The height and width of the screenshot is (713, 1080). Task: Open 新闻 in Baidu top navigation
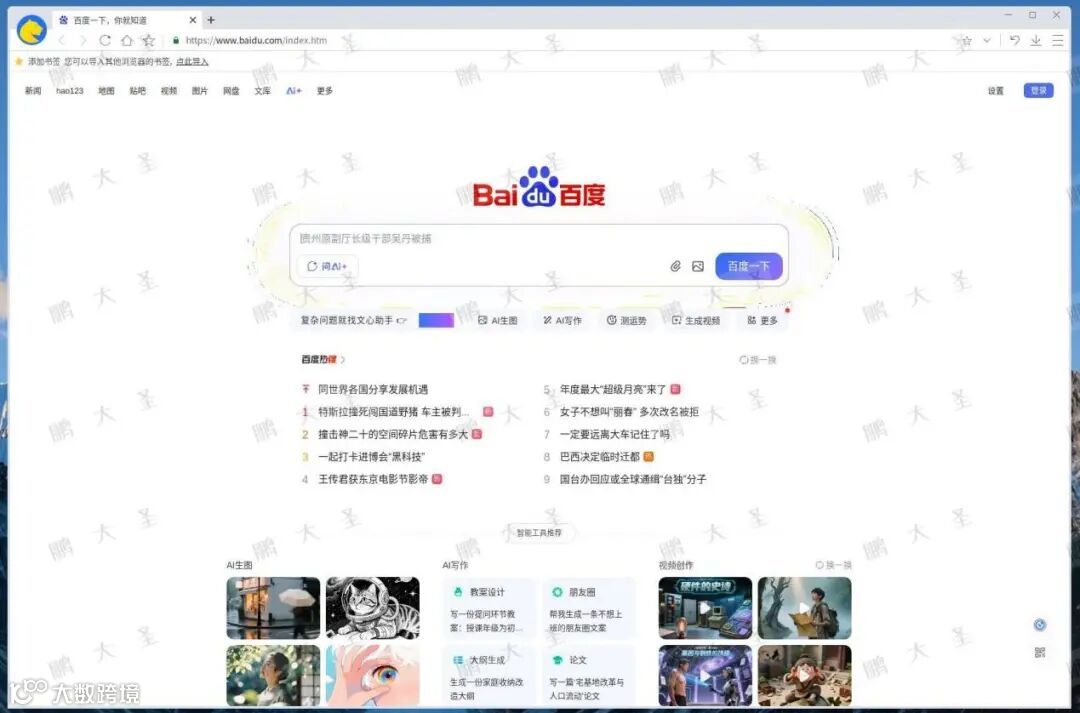tap(33, 91)
